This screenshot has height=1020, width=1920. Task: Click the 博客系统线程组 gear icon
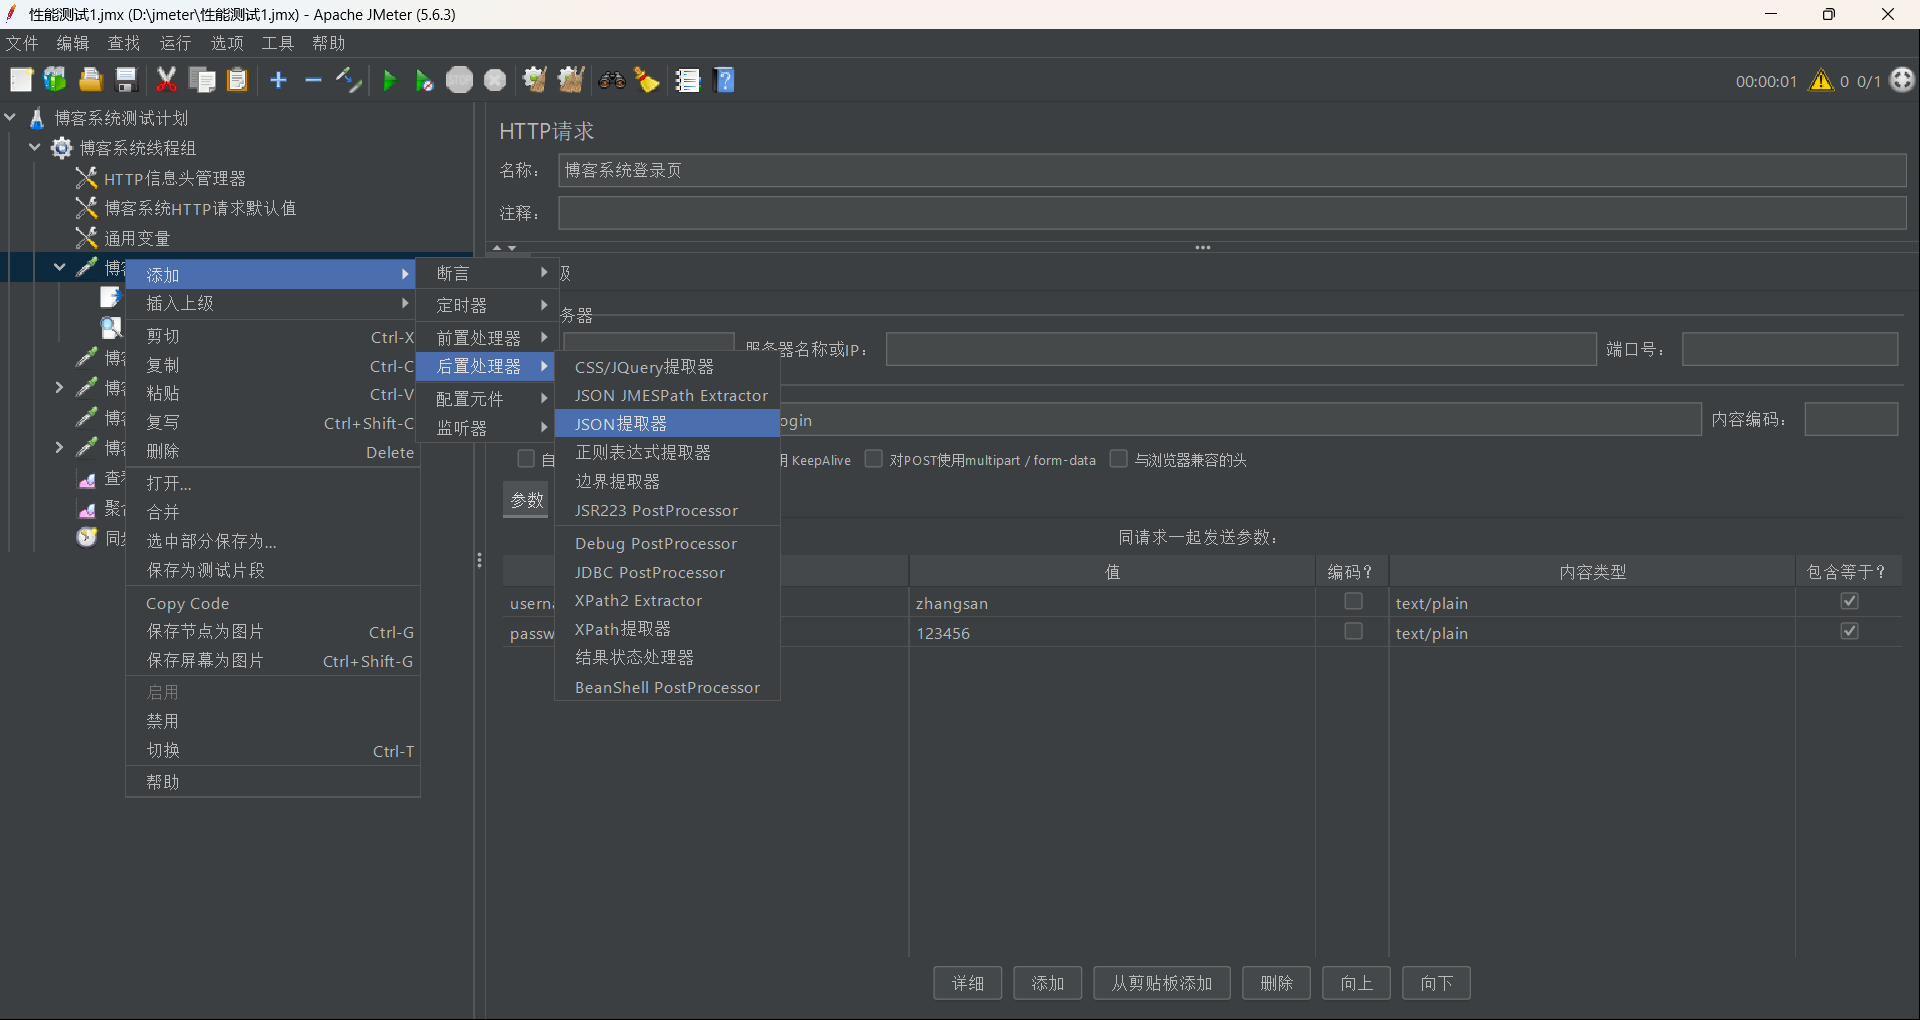62,148
